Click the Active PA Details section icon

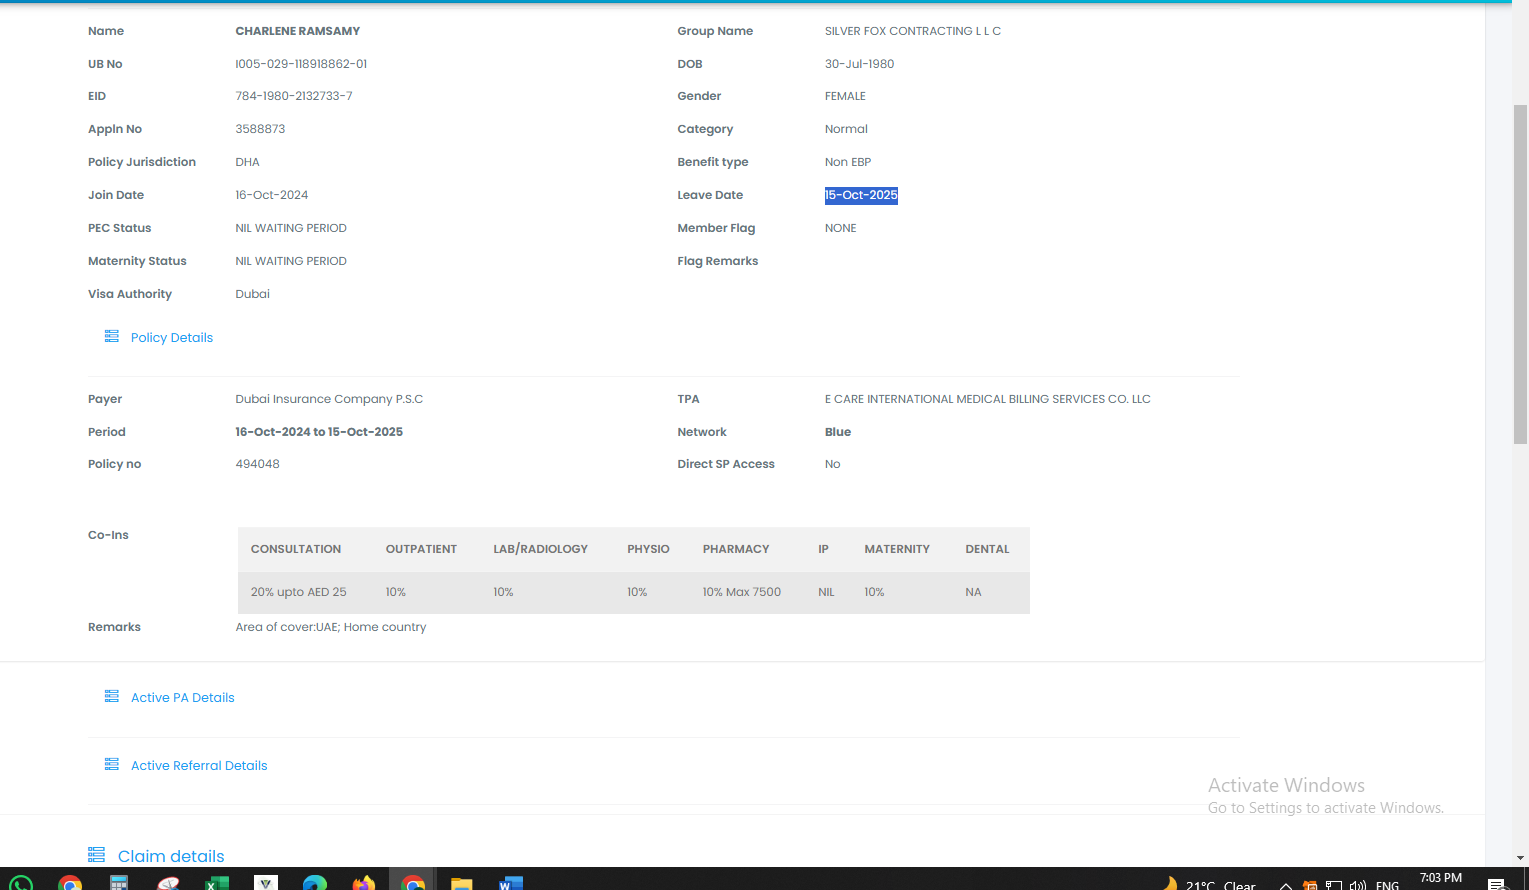tap(112, 697)
